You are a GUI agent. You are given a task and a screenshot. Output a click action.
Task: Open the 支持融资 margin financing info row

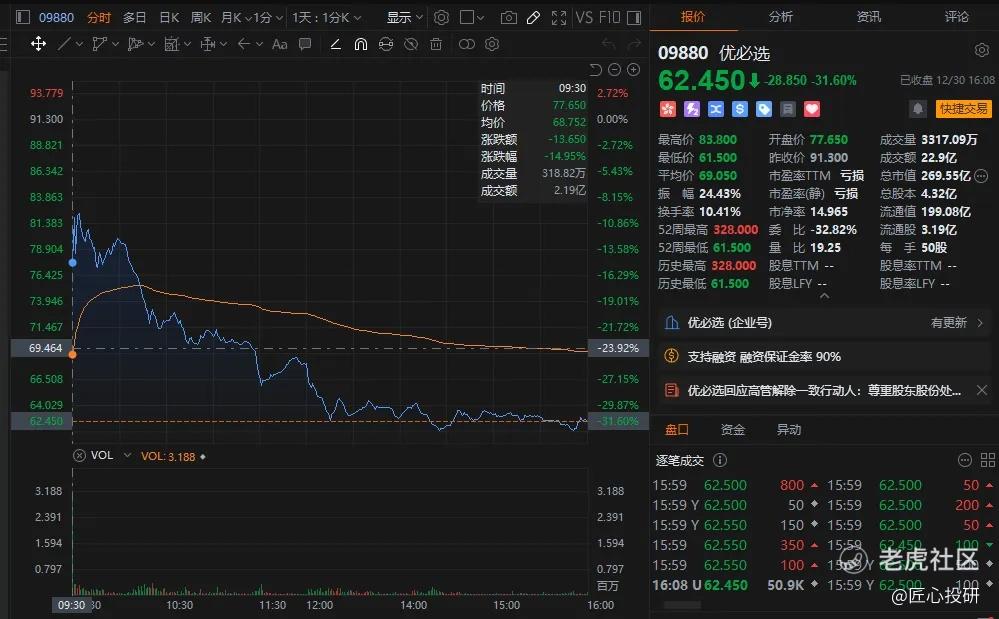pyautogui.click(x=824, y=357)
